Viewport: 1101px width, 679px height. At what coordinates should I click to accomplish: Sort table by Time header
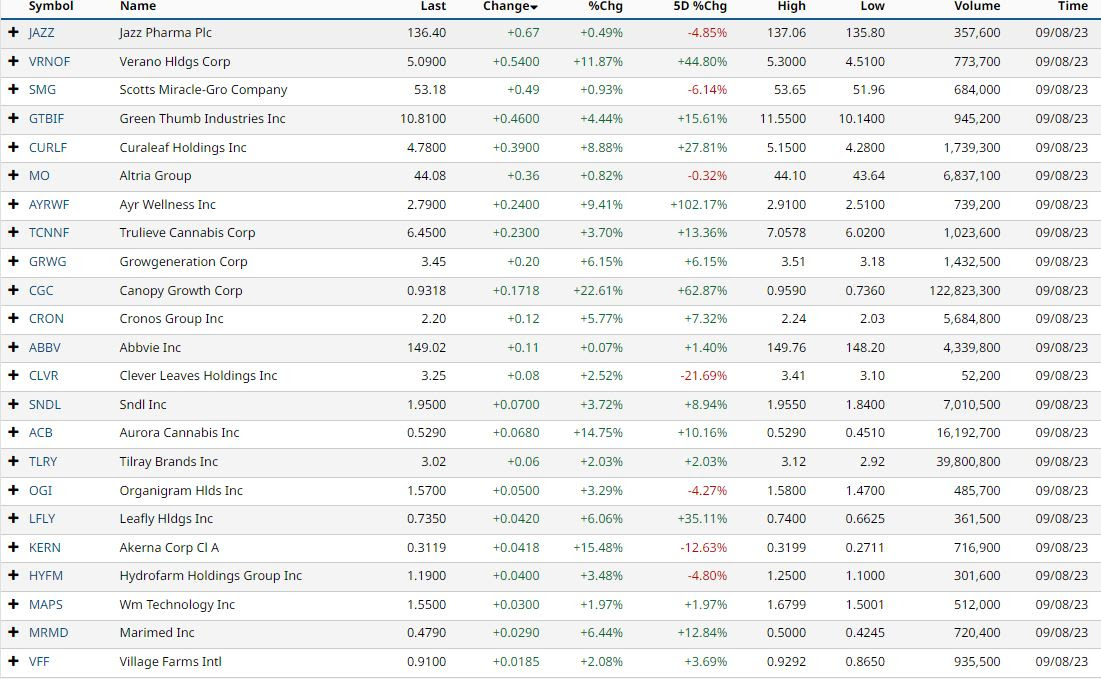click(x=1073, y=6)
